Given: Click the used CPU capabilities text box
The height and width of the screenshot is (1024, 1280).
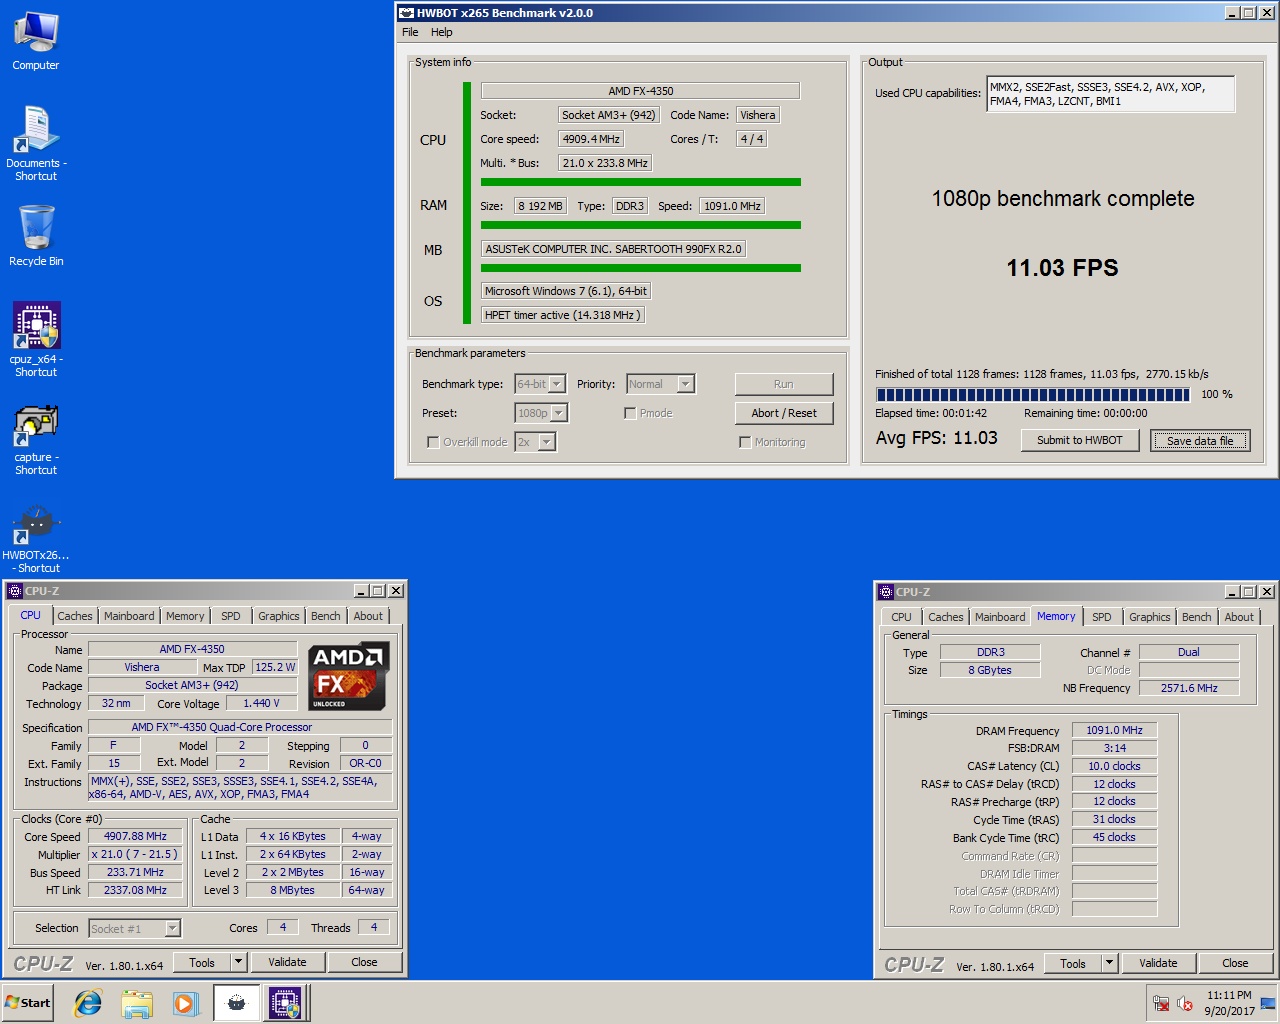Looking at the screenshot, I should coord(1110,94).
